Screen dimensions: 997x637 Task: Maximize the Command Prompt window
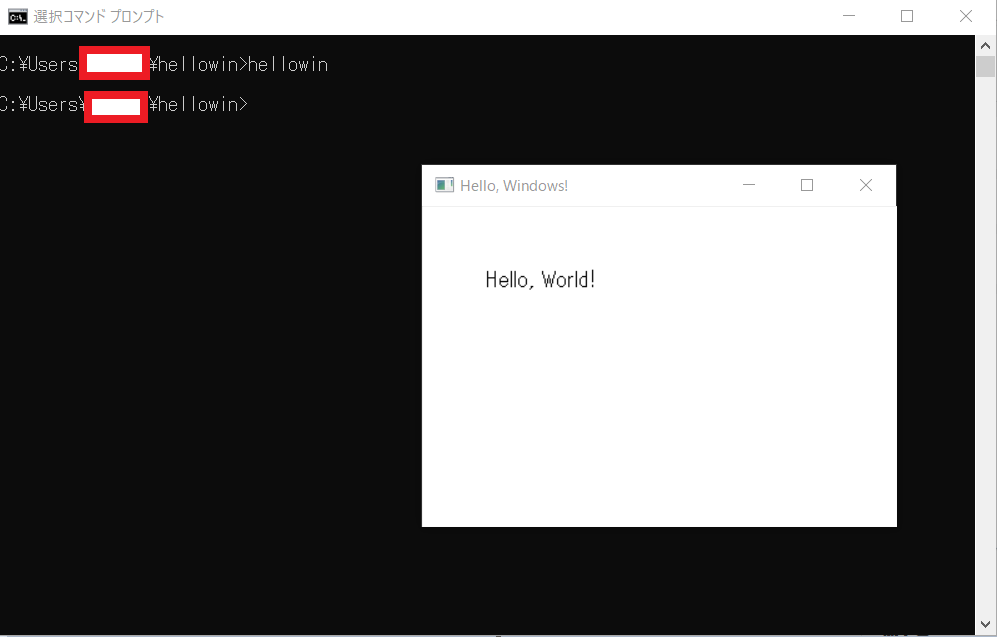click(x=907, y=16)
